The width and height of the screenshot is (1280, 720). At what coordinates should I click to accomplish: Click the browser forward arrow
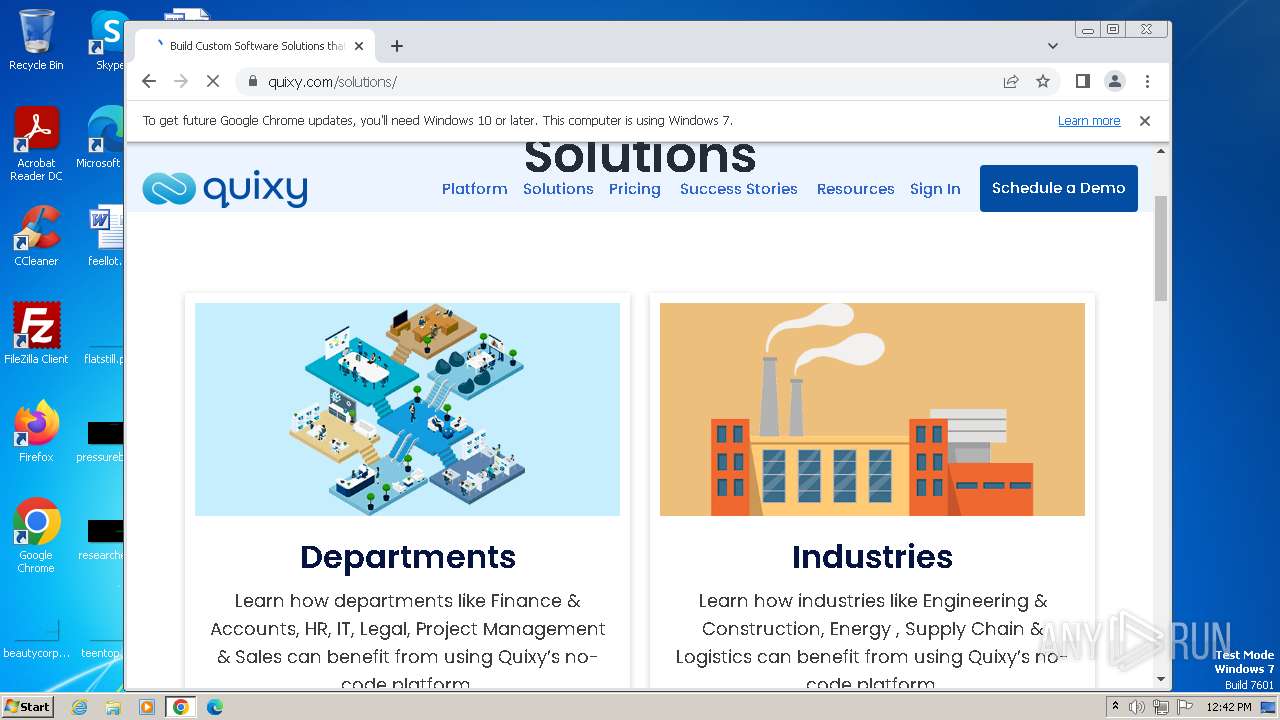(181, 82)
